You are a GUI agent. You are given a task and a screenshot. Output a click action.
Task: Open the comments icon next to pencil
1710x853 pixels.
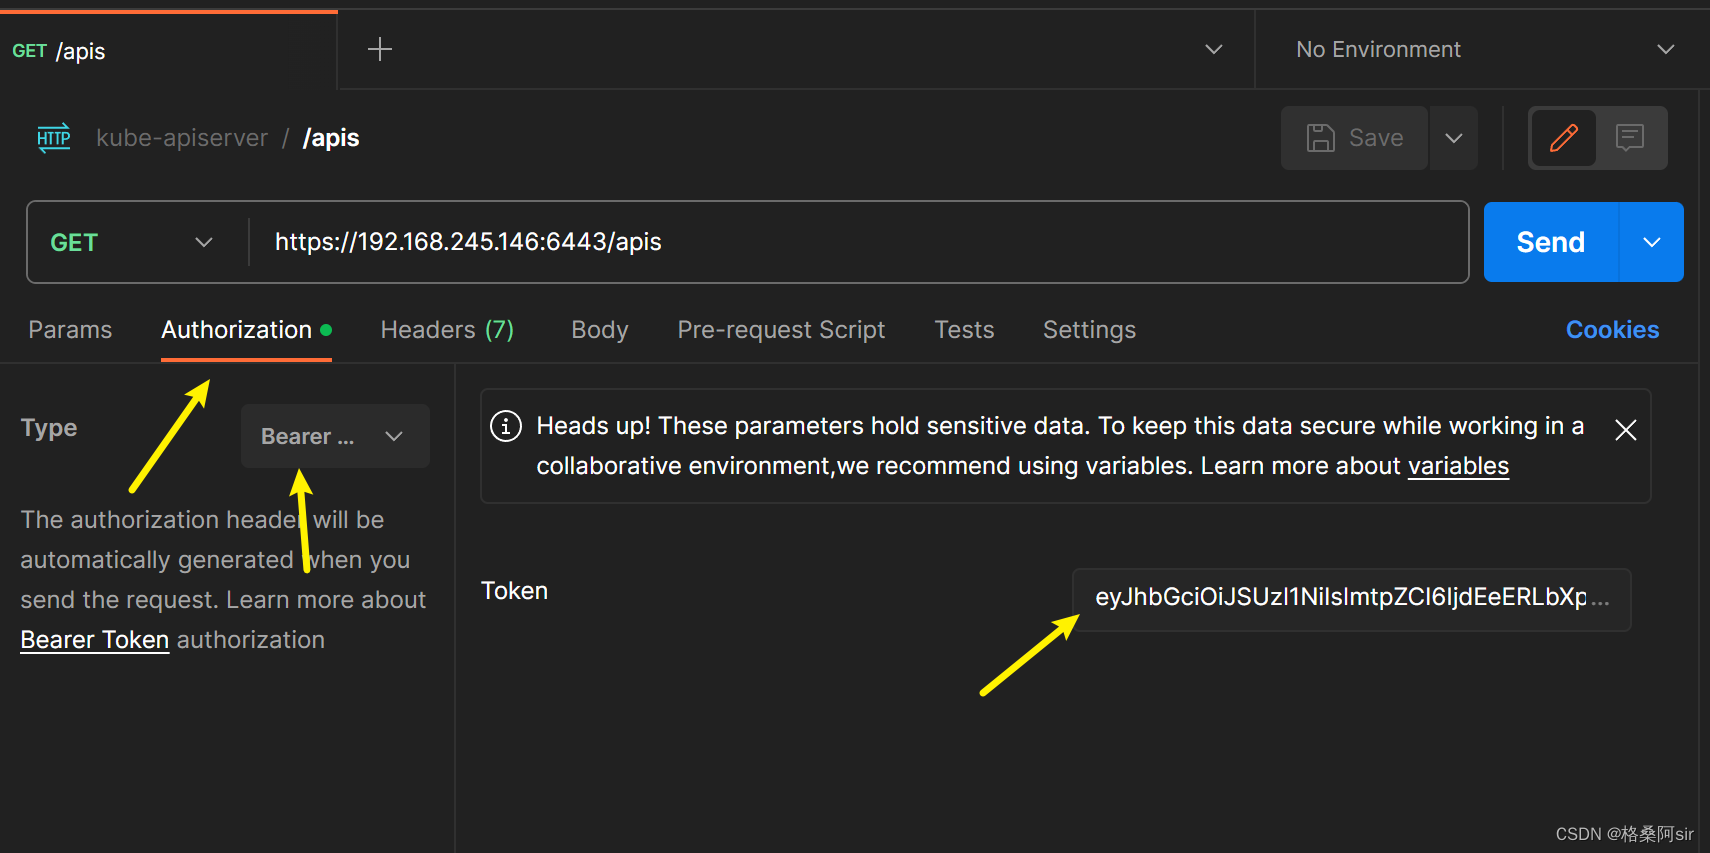(x=1630, y=138)
